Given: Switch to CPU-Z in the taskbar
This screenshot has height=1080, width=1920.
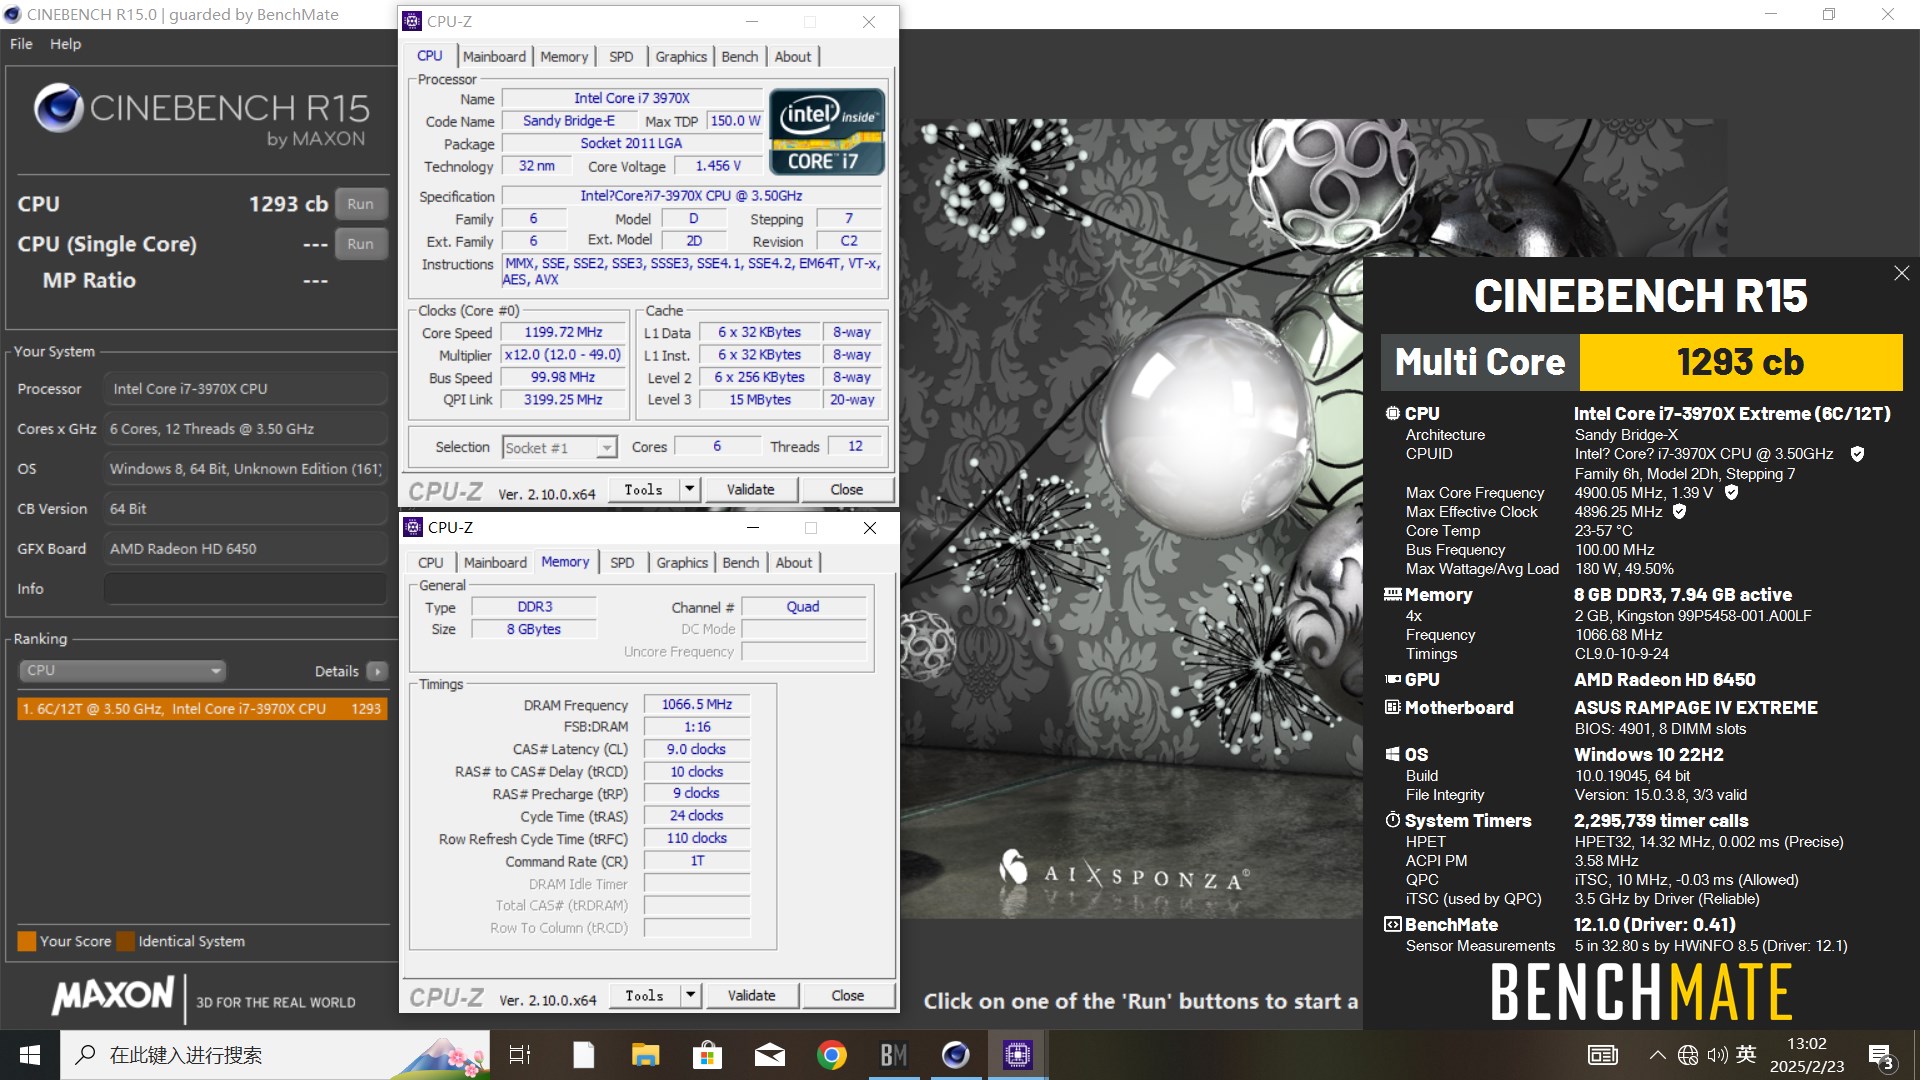Looking at the screenshot, I should point(1017,1055).
